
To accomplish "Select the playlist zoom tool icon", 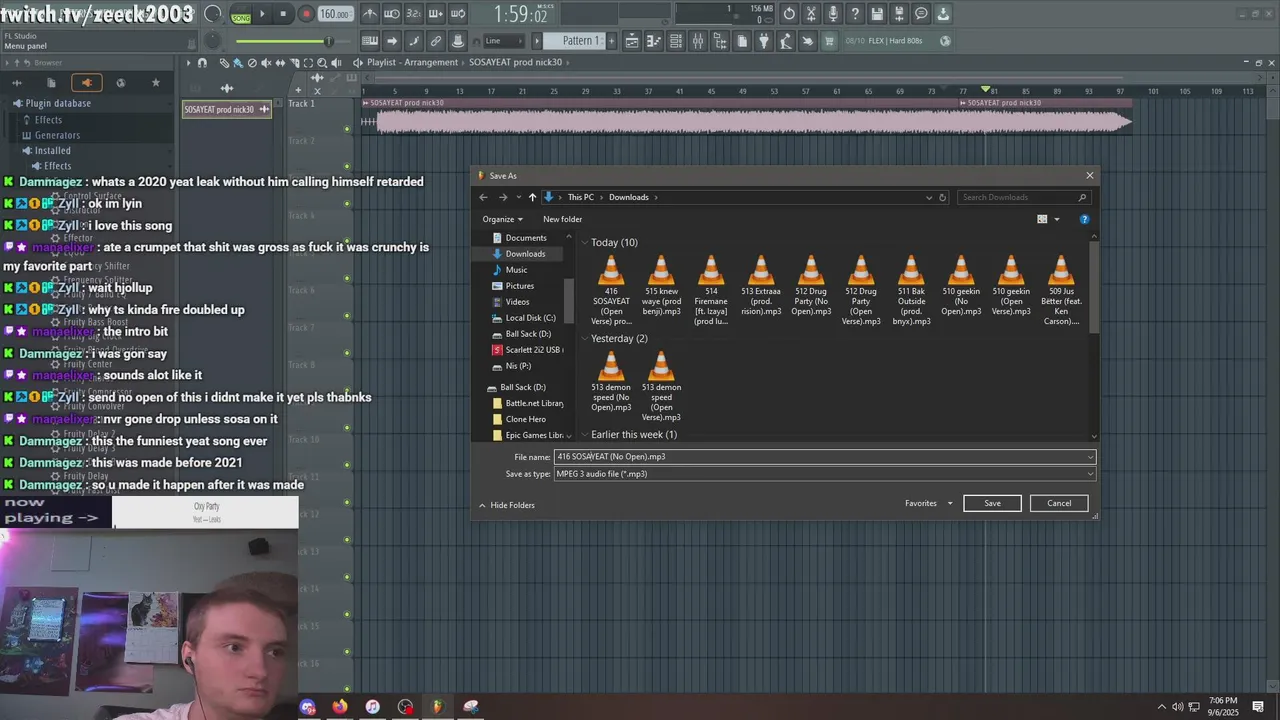I will coord(322,63).
